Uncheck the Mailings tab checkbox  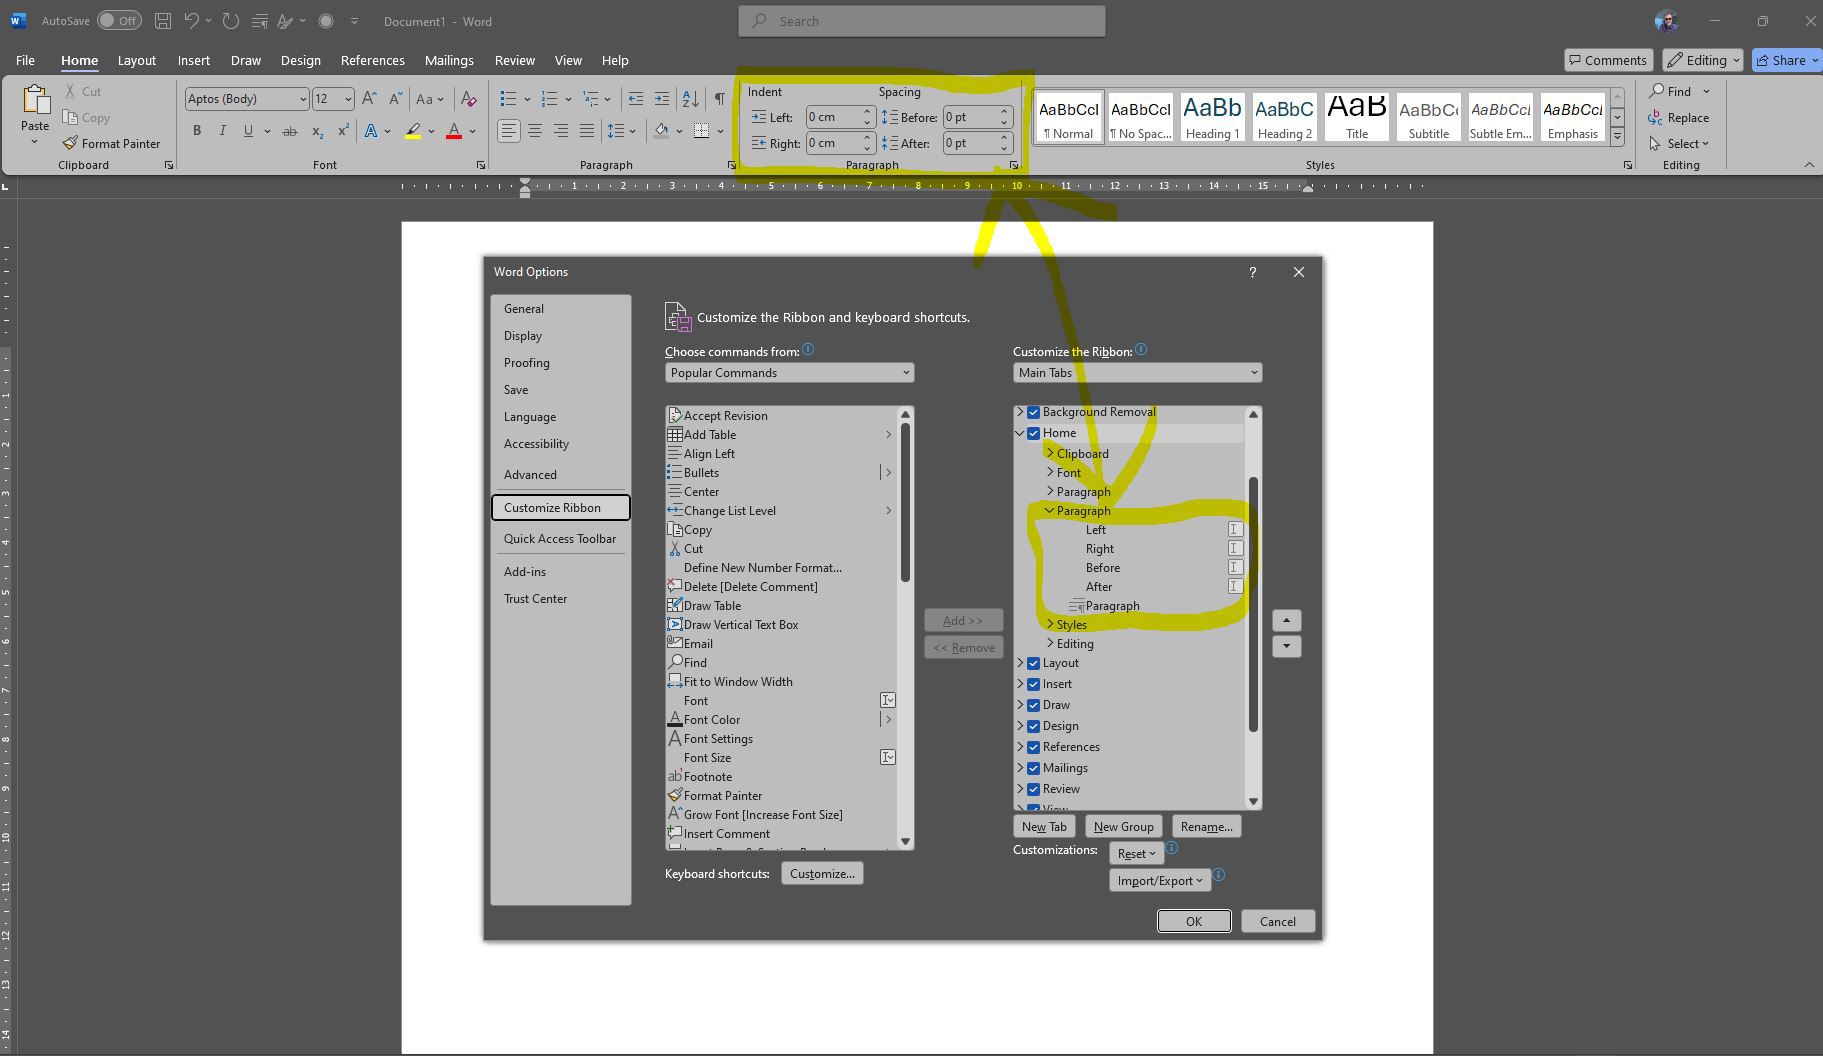point(1034,768)
